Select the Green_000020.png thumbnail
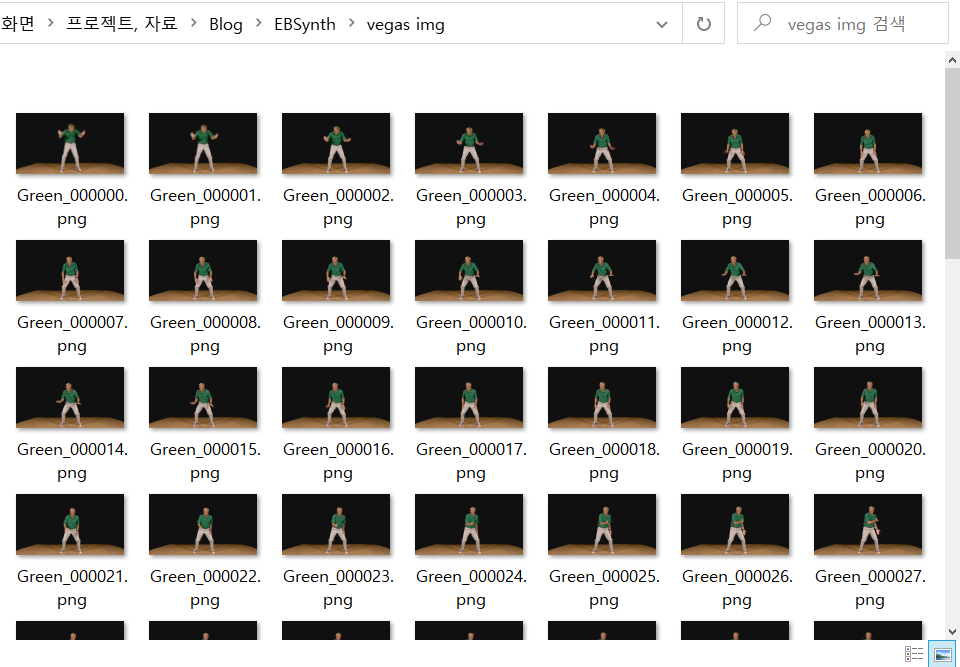Viewport: 960px width, 667px height. [x=868, y=398]
